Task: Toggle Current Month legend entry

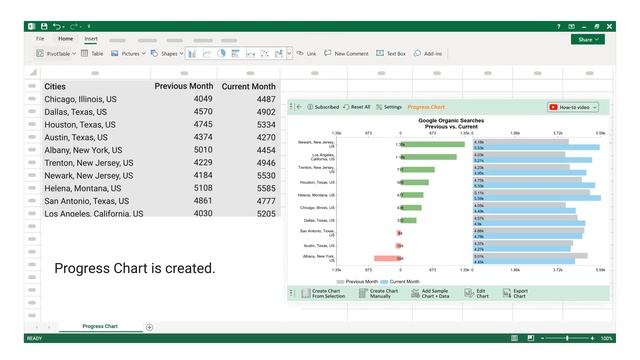Action: [x=400, y=282]
